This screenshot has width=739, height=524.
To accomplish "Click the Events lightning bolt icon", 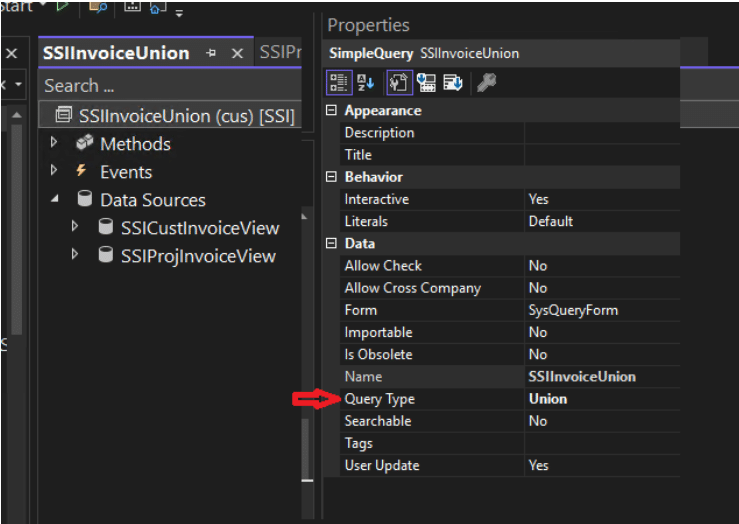I will (x=82, y=172).
